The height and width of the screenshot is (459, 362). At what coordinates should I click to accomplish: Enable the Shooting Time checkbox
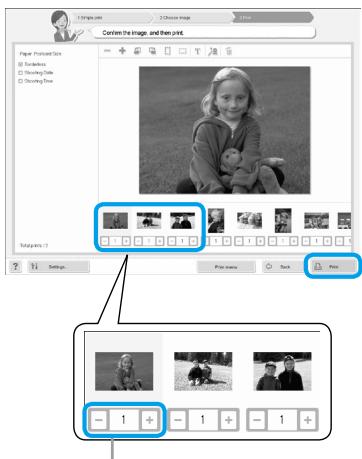(21, 81)
